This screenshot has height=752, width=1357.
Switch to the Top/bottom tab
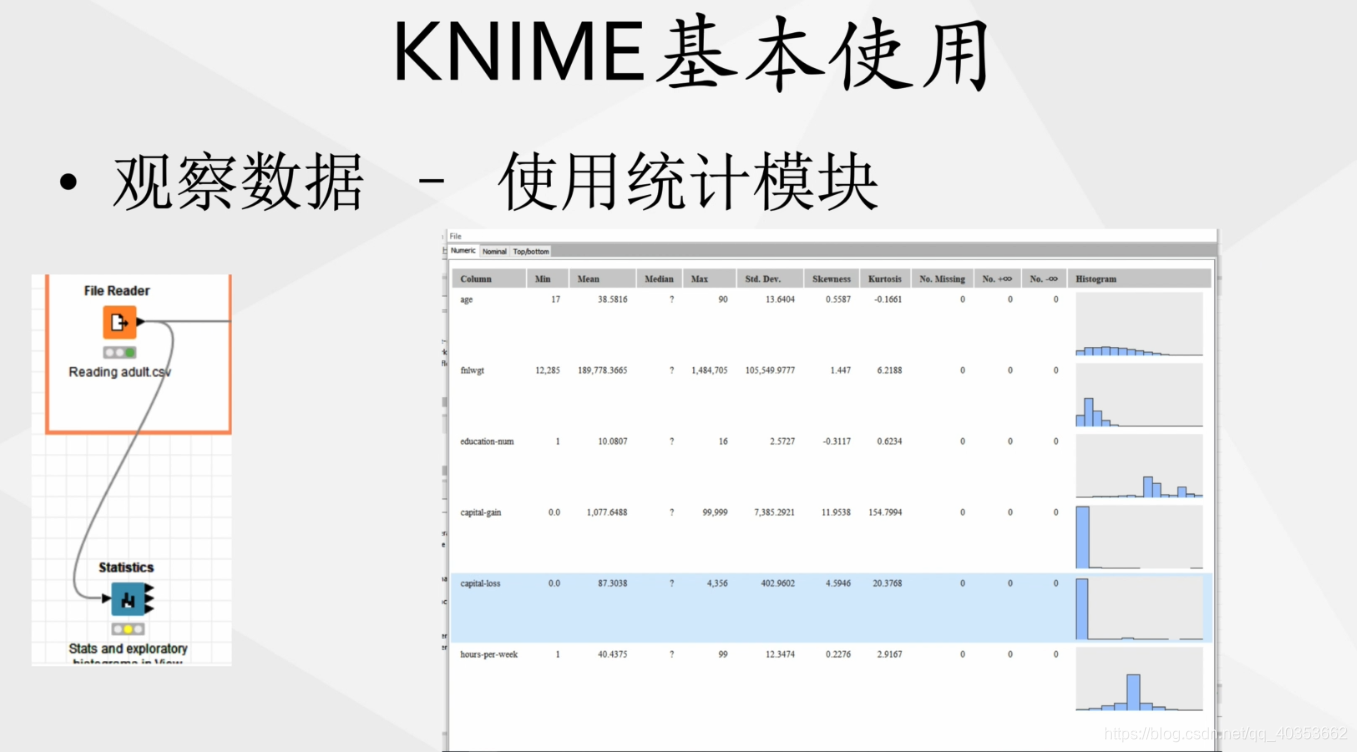(x=531, y=251)
